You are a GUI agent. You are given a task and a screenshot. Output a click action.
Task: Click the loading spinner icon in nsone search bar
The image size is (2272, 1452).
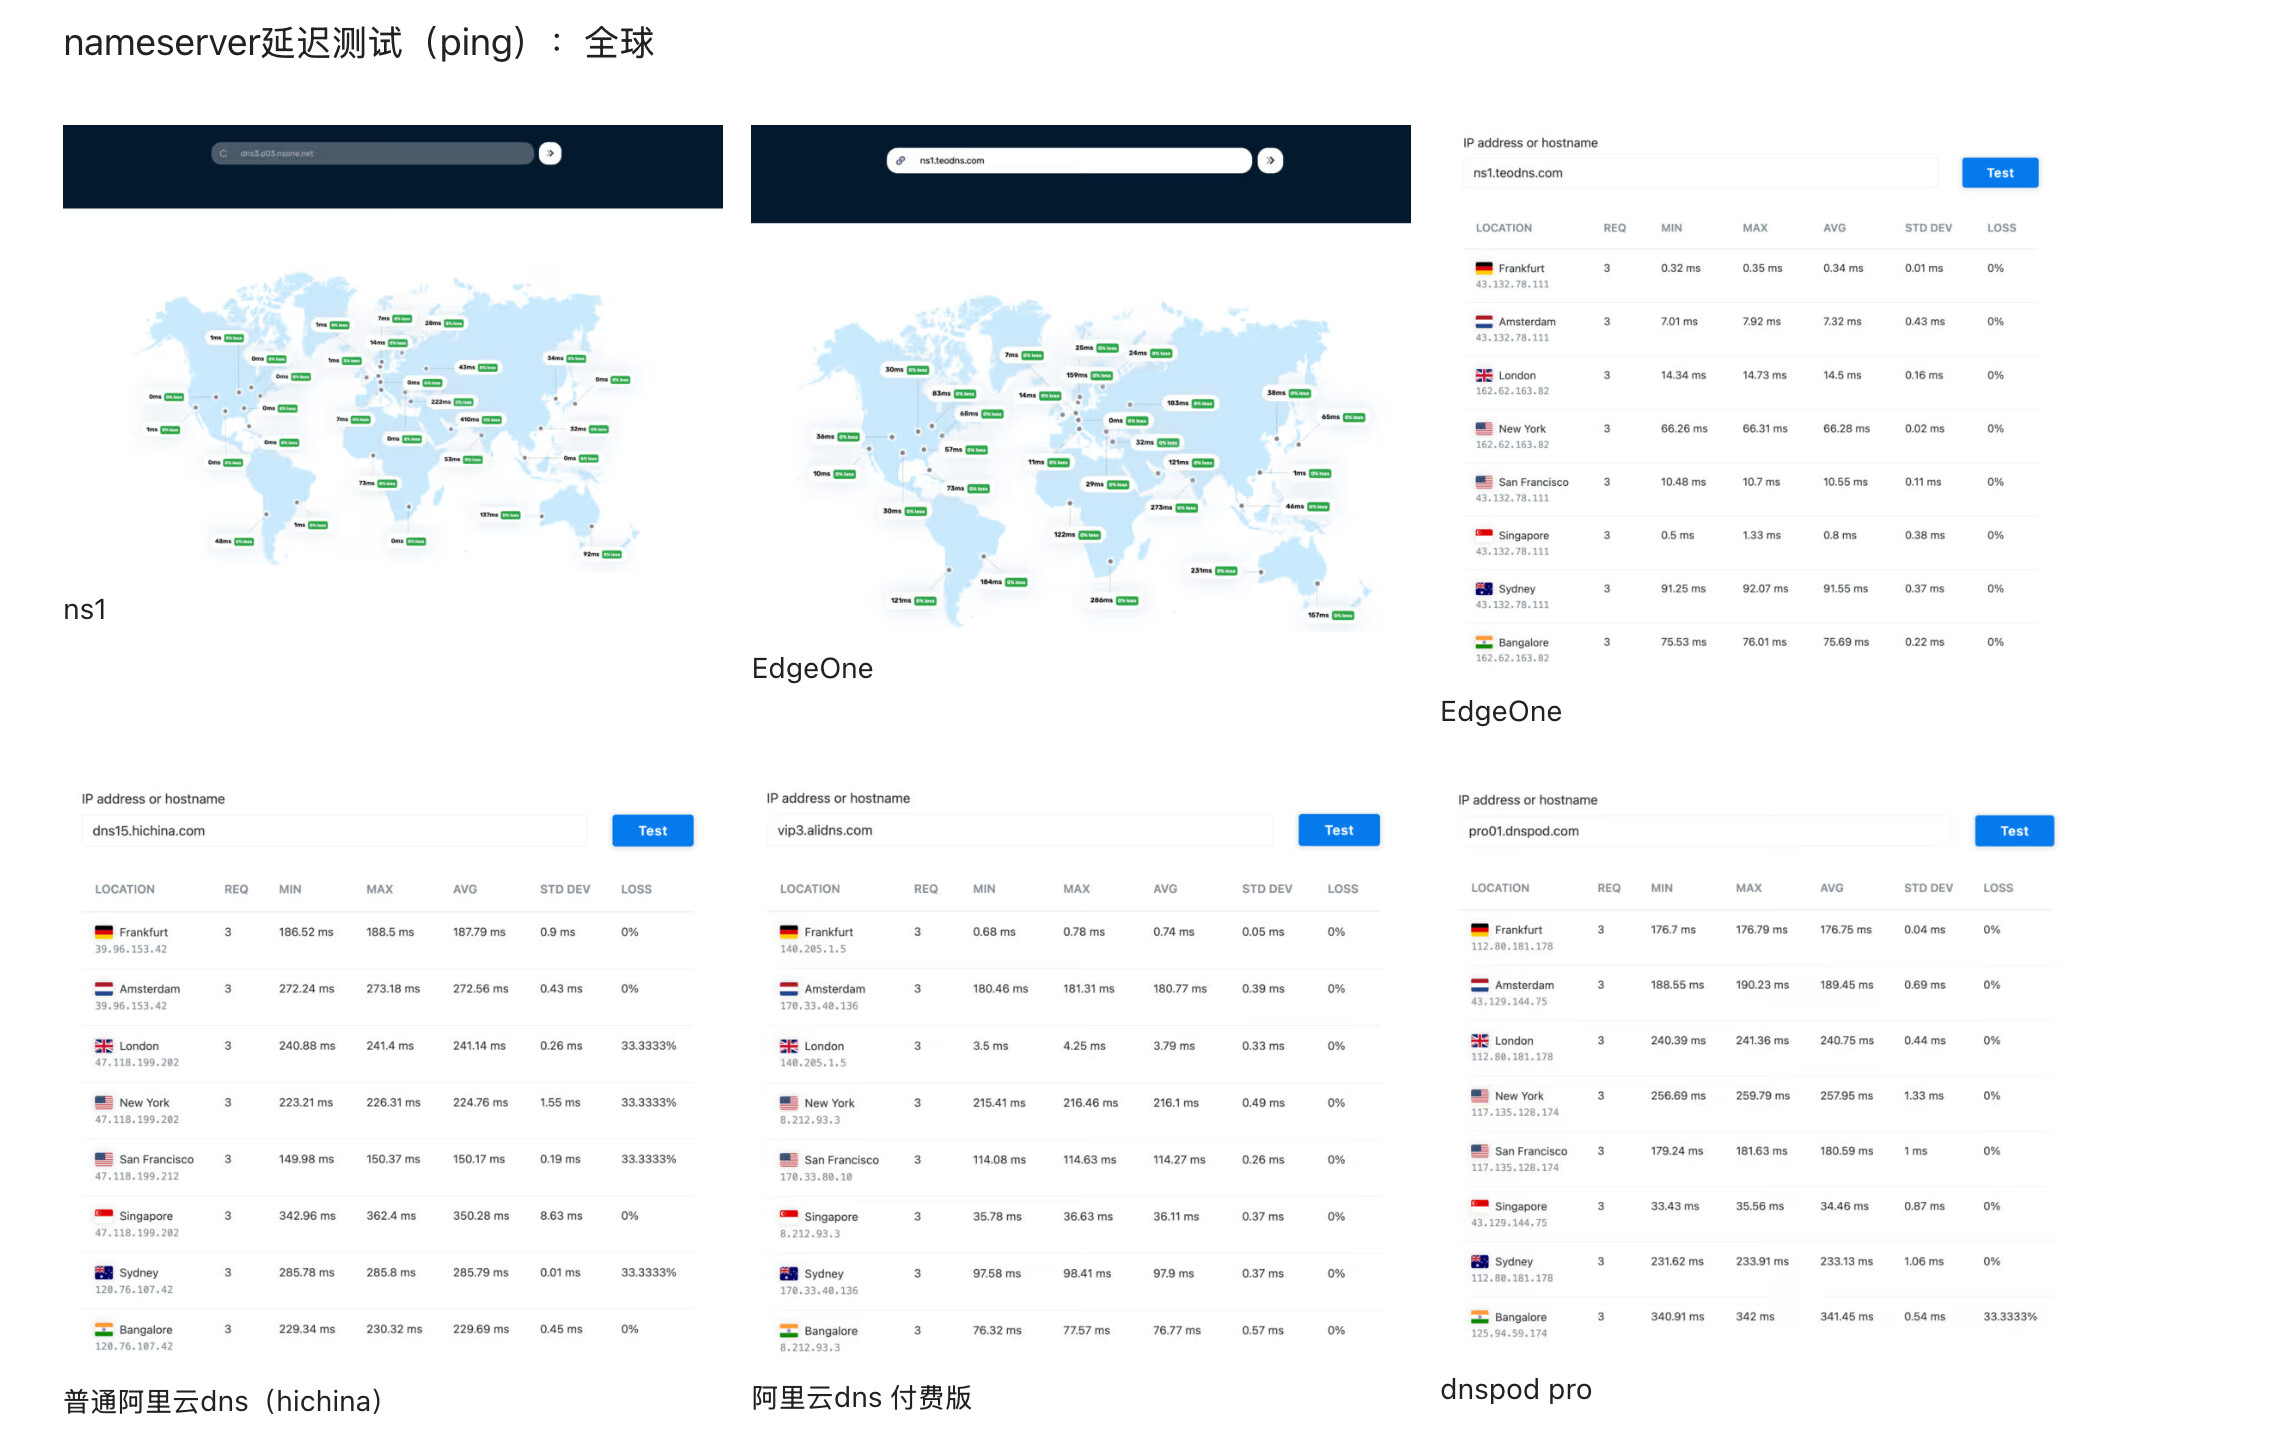(224, 153)
